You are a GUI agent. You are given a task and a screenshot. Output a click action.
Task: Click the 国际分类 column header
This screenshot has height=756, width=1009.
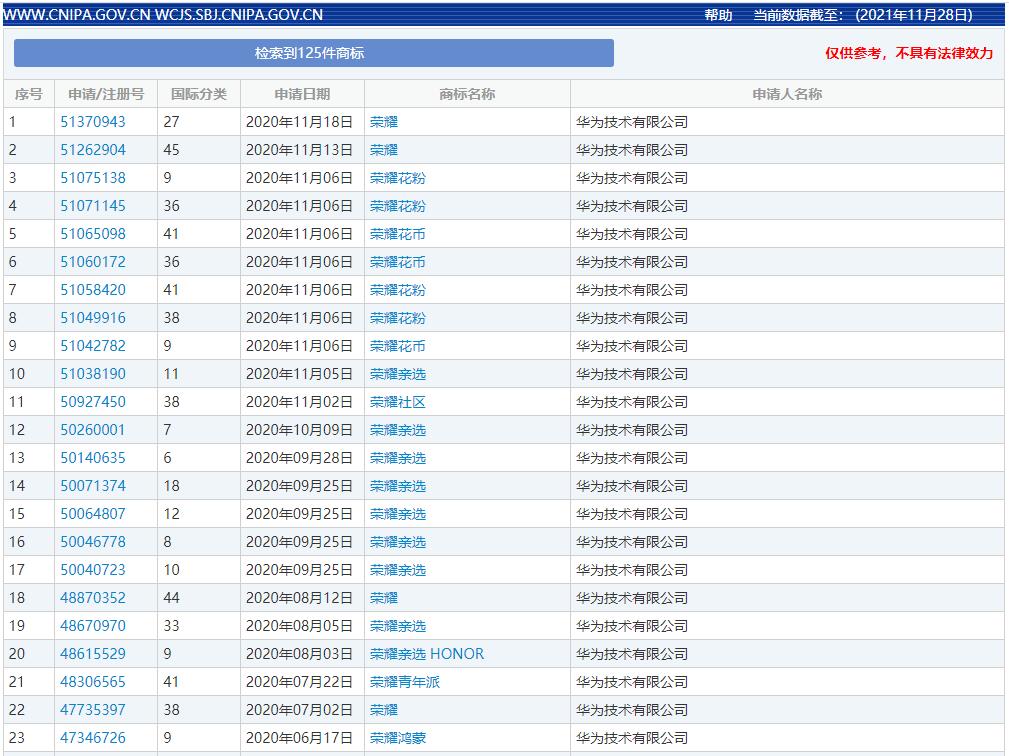click(x=199, y=94)
